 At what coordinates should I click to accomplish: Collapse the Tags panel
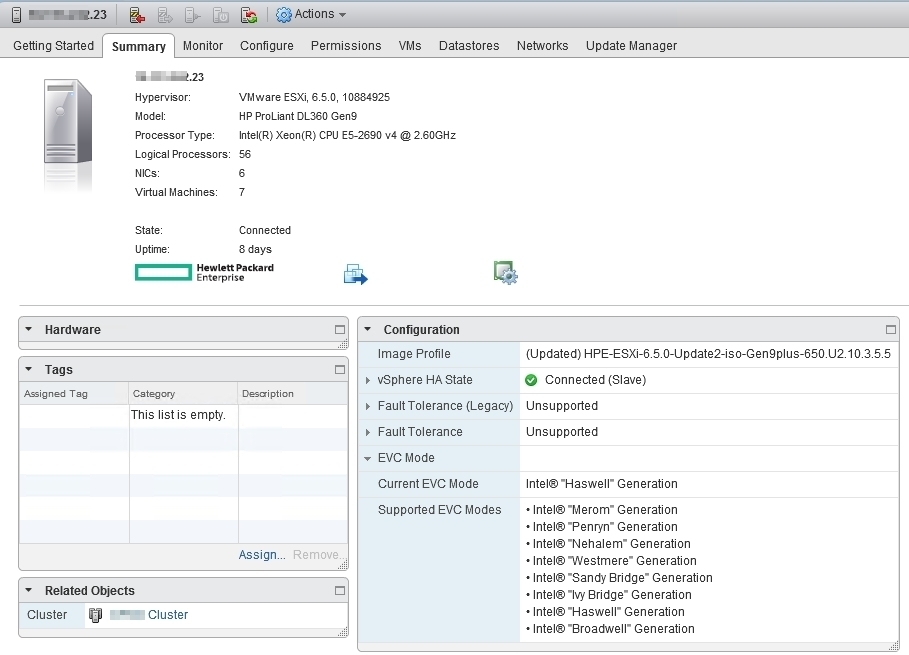coord(28,369)
